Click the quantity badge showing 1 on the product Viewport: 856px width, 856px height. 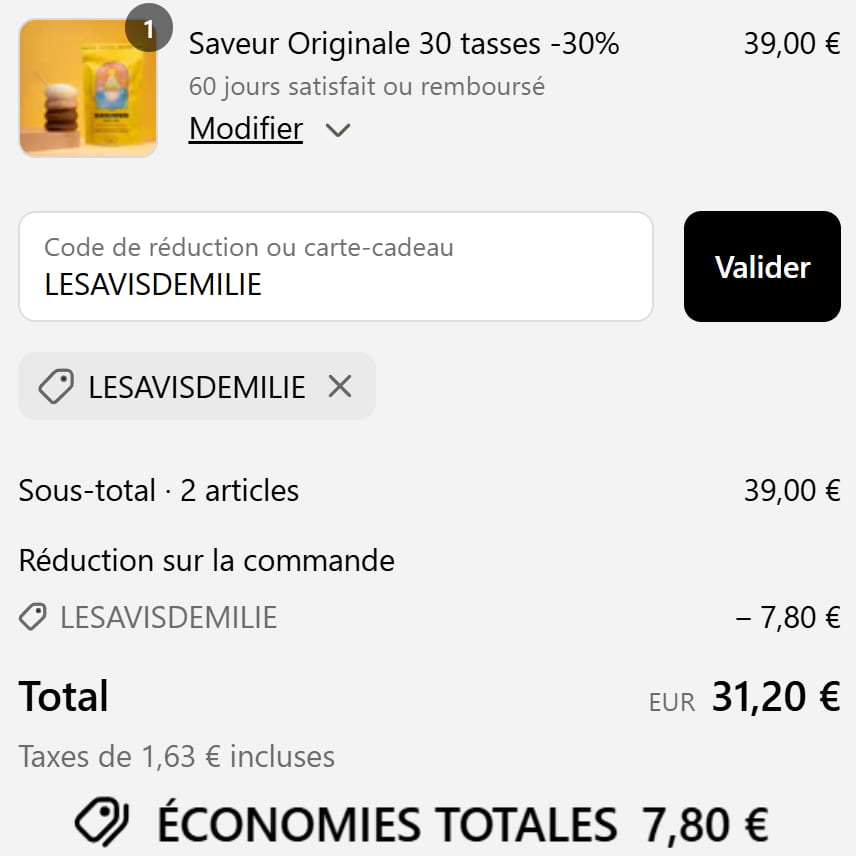tap(150, 27)
